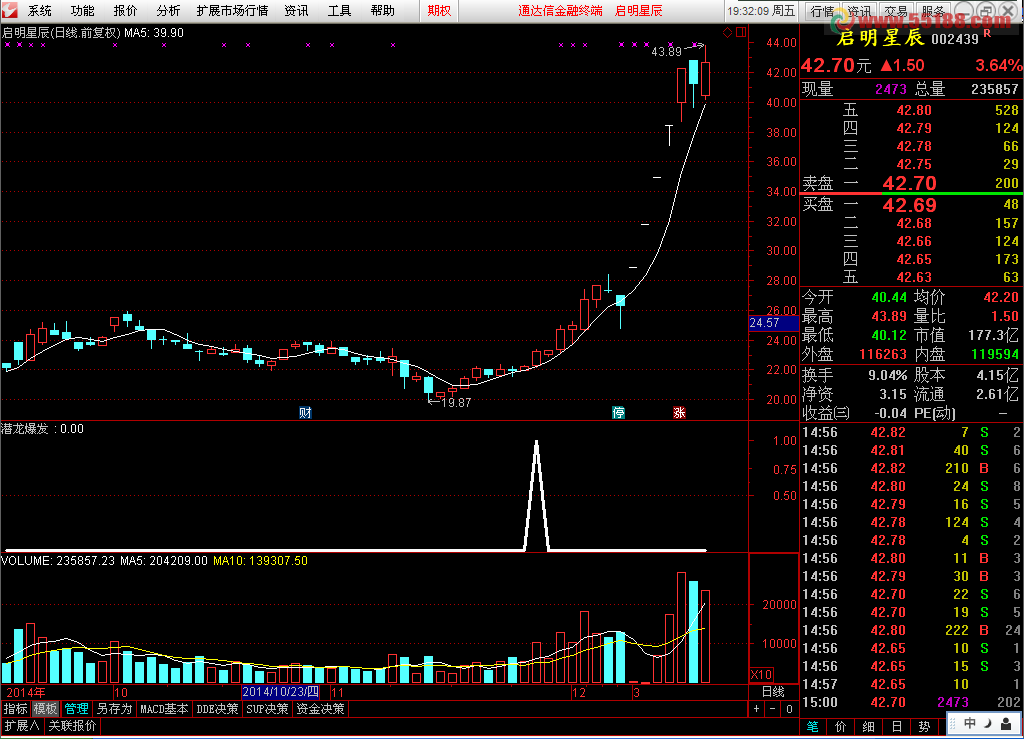Open the 帮助 menu

click(x=383, y=10)
